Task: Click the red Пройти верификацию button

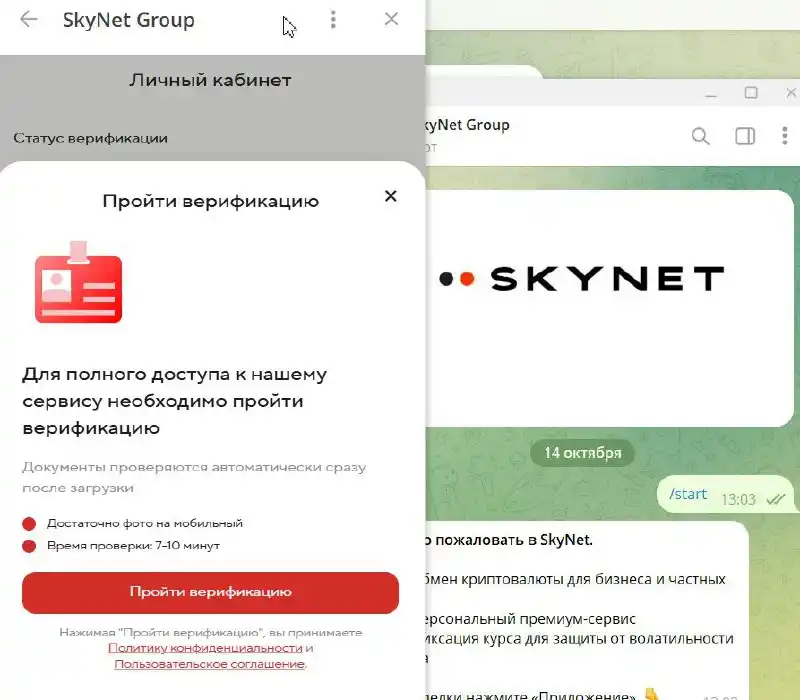Action: click(x=210, y=592)
